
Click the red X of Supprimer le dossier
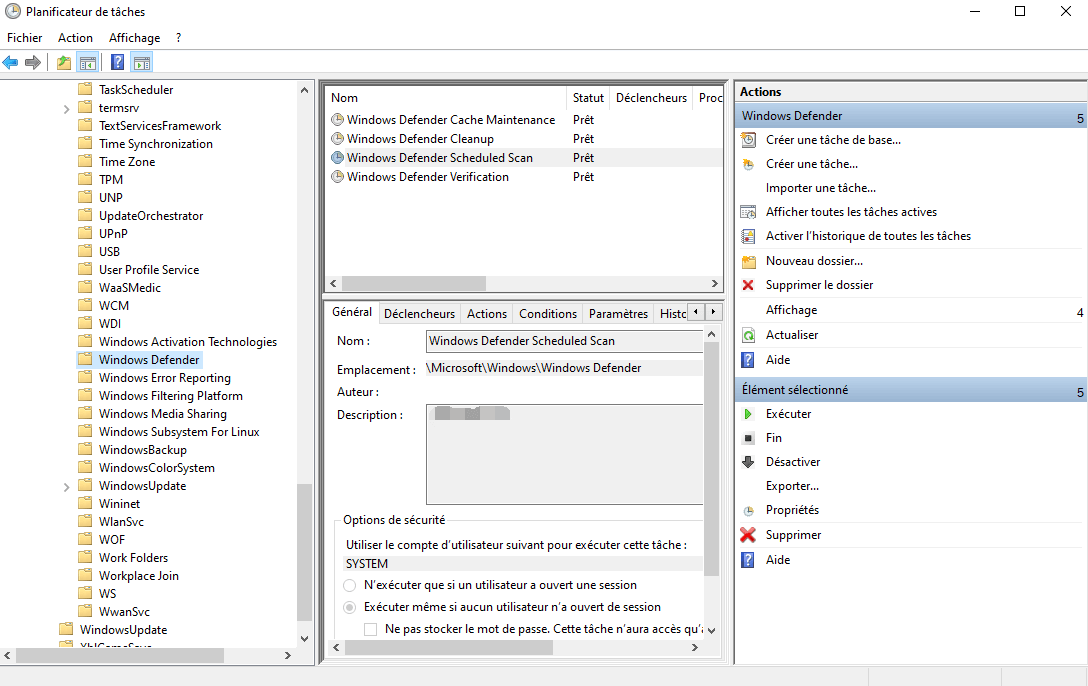[748, 285]
